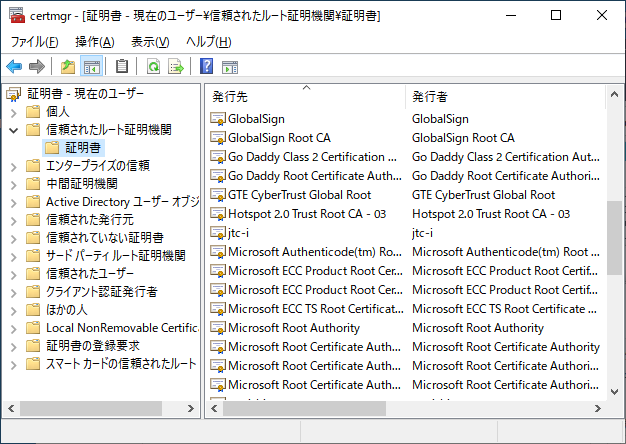Sort by 発行先 column header
Image resolution: width=626 pixels, height=444 pixels.
pos(306,96)
